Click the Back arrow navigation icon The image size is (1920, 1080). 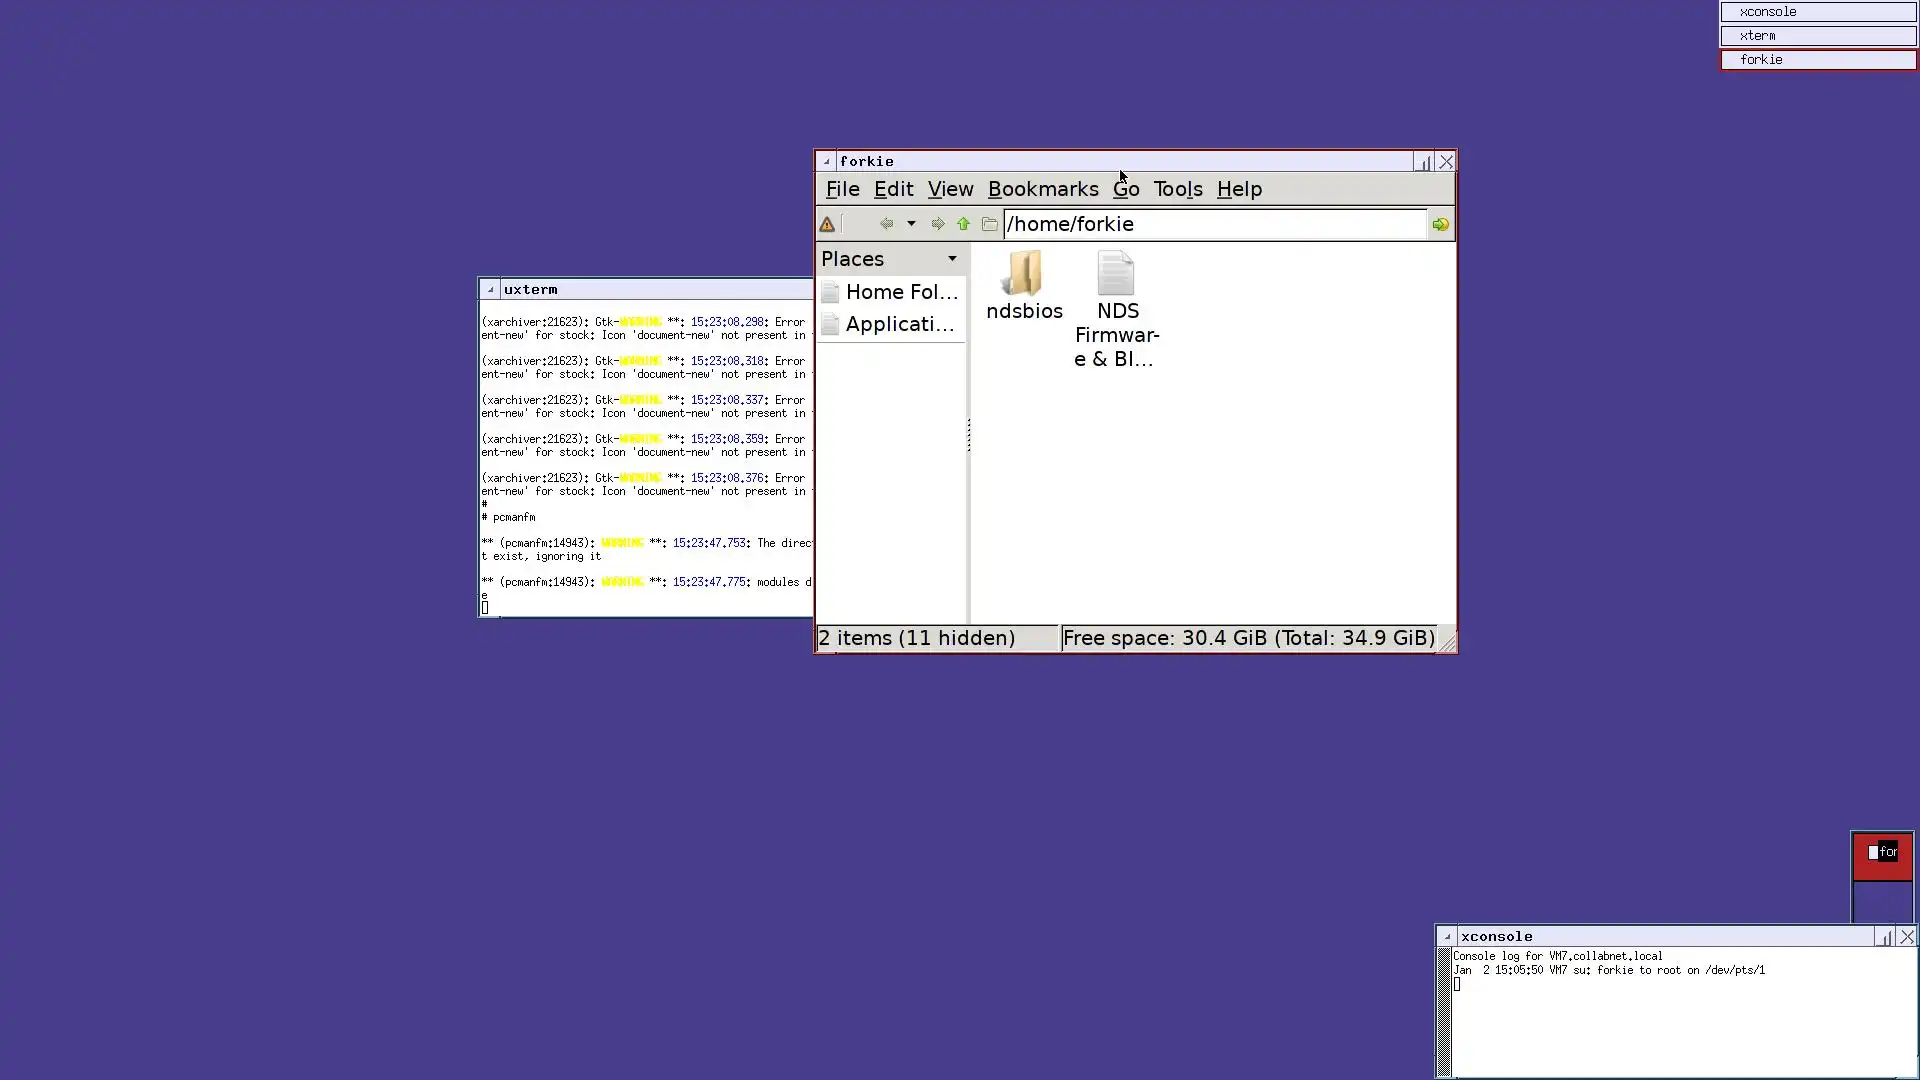[886, 224]
